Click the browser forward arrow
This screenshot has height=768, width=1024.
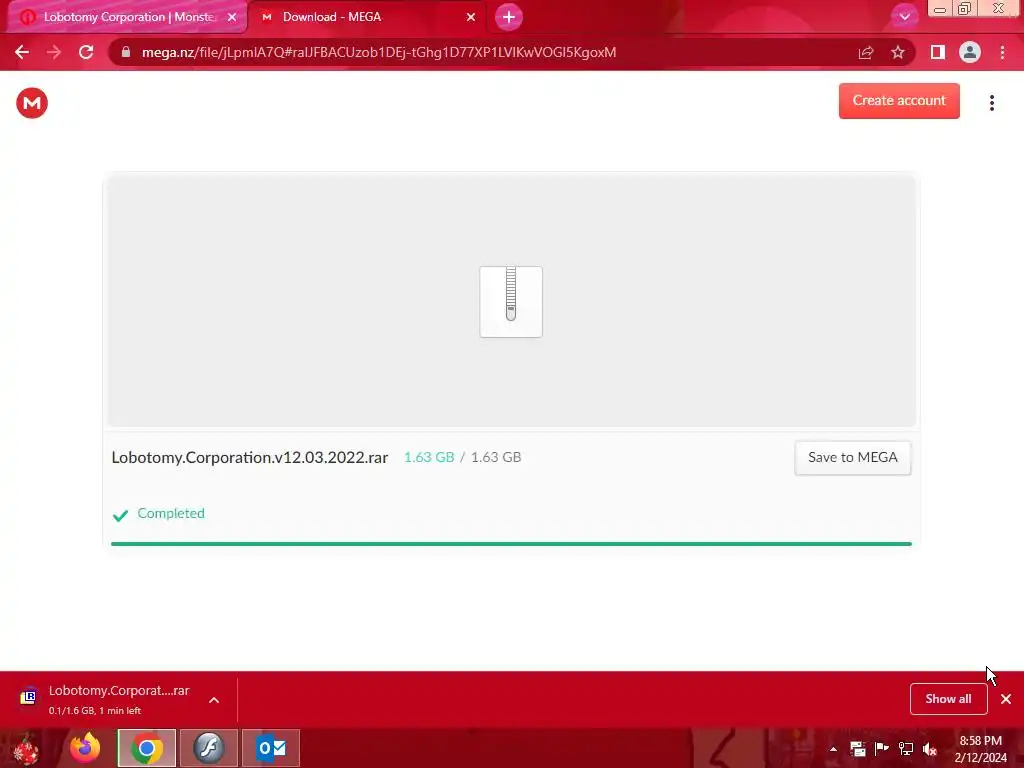[x=54, y=52]
